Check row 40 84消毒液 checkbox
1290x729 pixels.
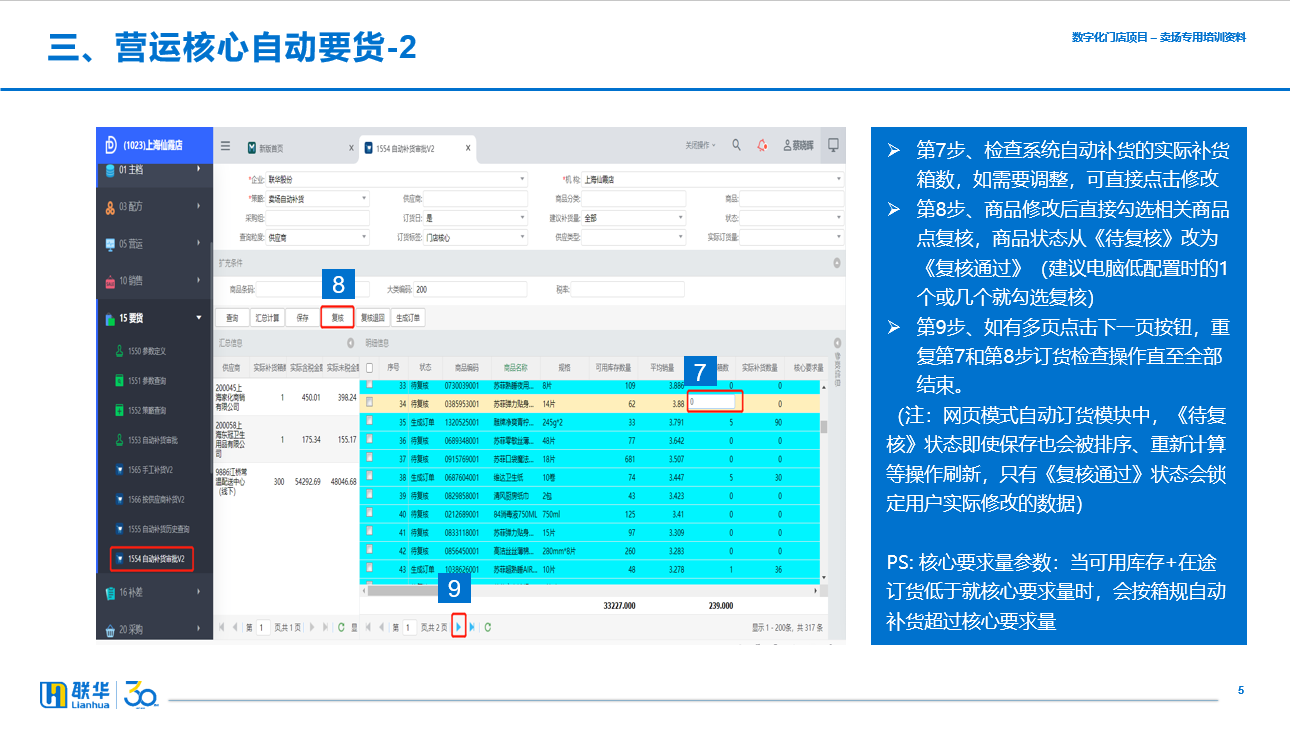(369, 514)
